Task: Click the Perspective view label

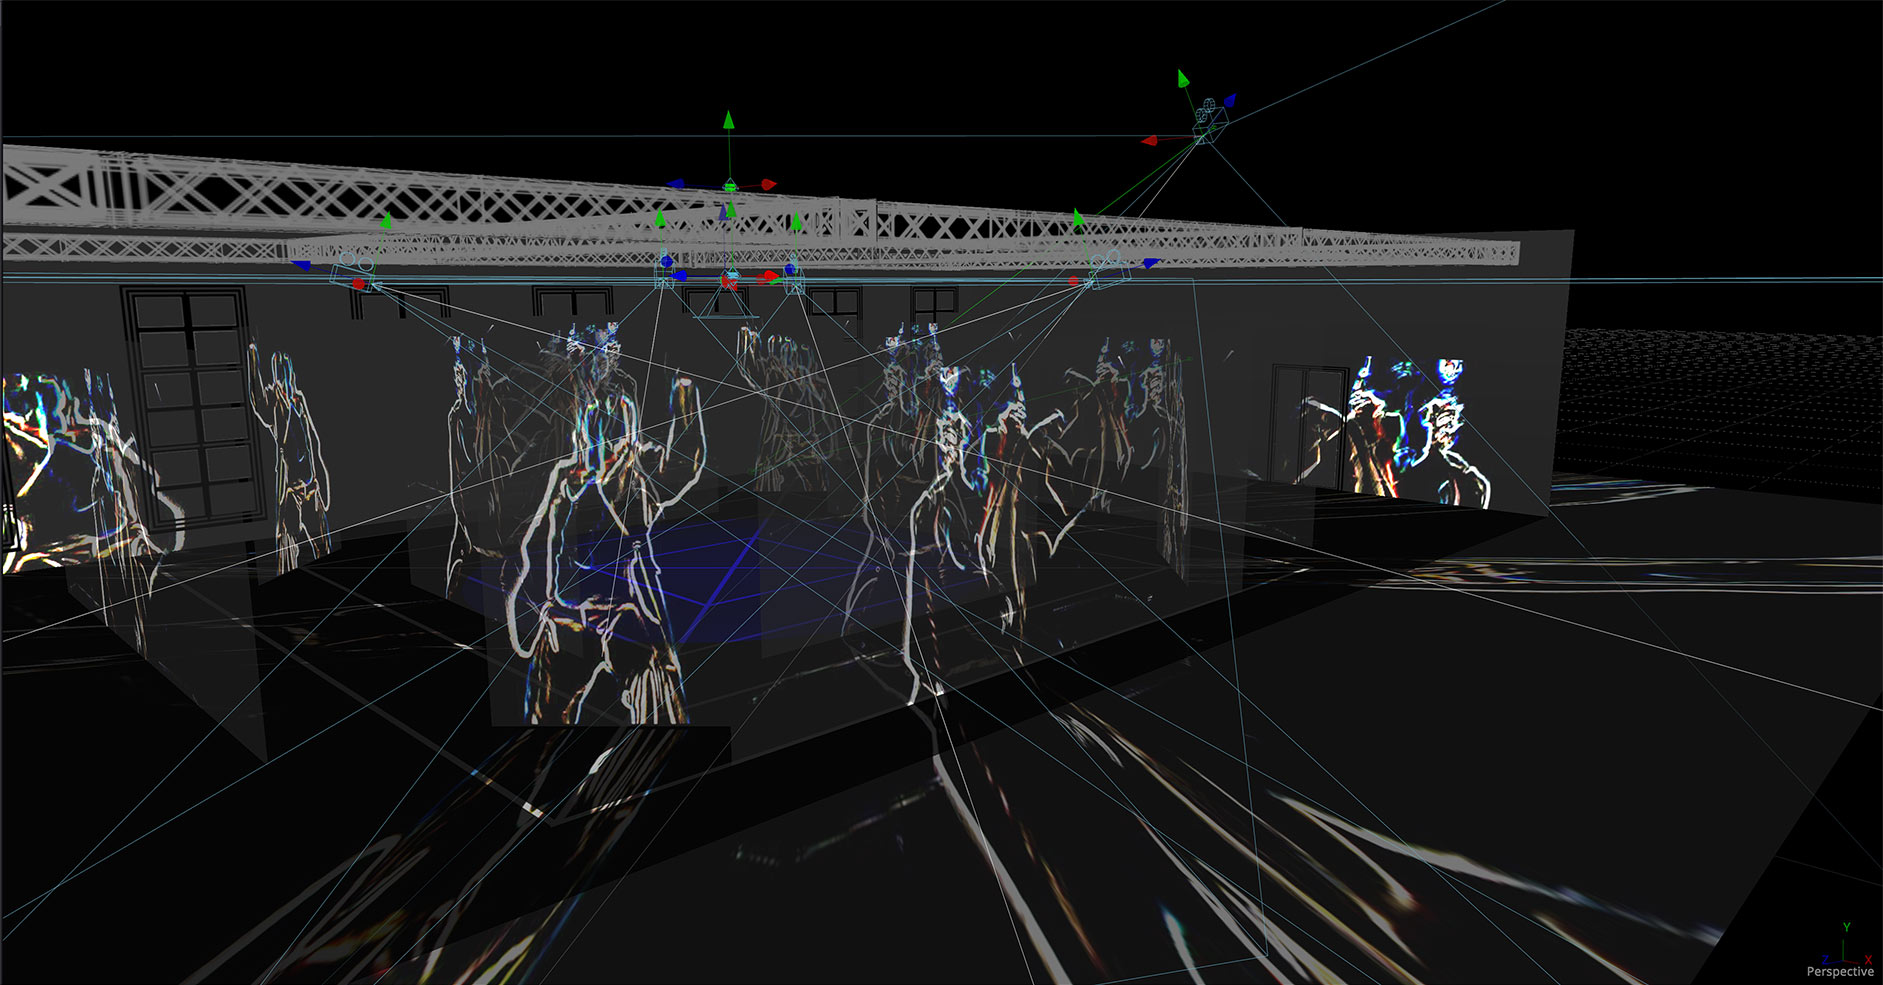Action: click(x=1839, y=971)
